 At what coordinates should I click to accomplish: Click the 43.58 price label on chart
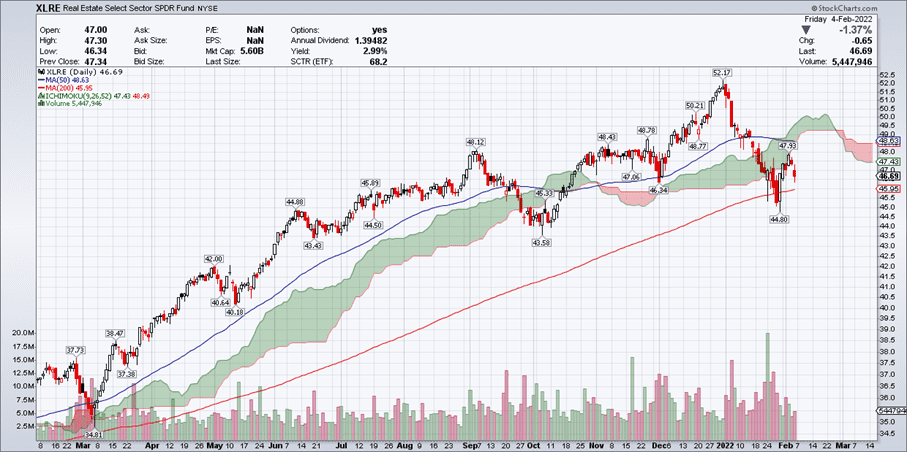point(540,243)
